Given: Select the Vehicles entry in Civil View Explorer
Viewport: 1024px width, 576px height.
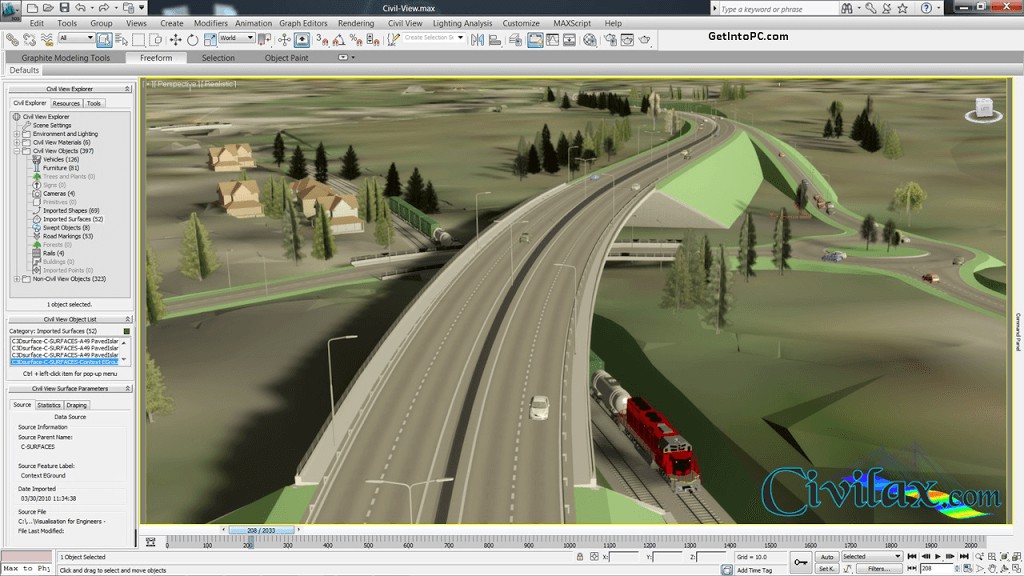Looking at the screenshot, I should coord(60,160).
